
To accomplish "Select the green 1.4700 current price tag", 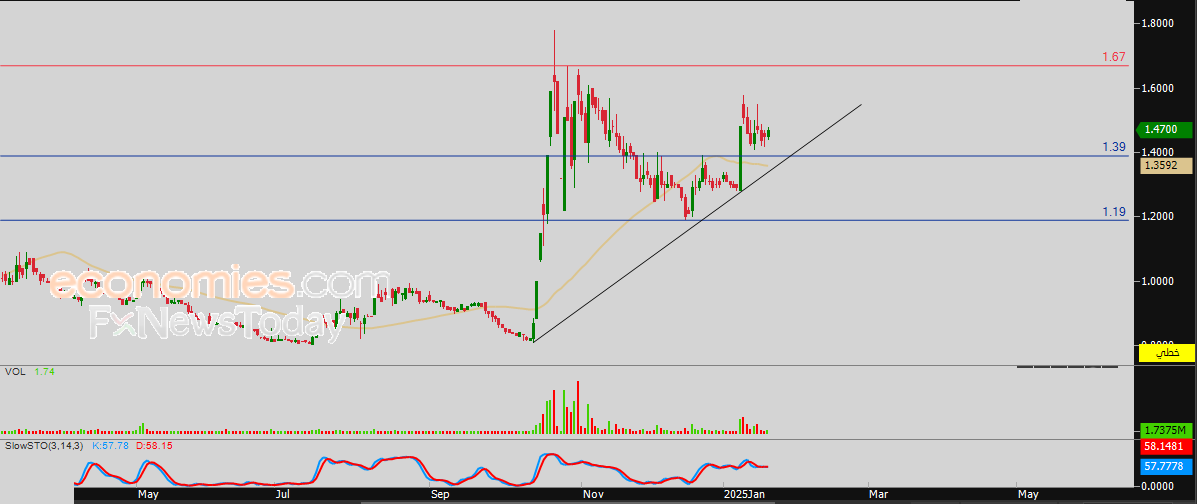I will [x=1164, y=130].
